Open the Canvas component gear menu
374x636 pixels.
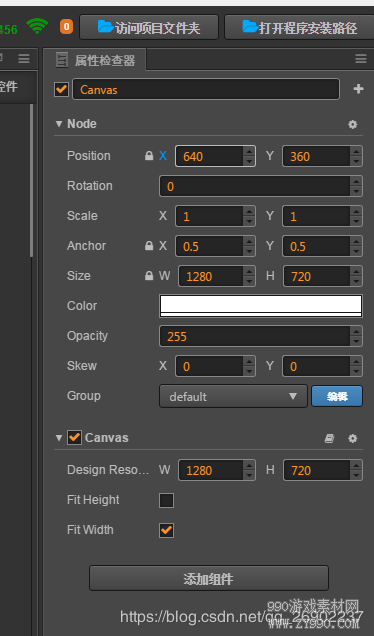353,438
